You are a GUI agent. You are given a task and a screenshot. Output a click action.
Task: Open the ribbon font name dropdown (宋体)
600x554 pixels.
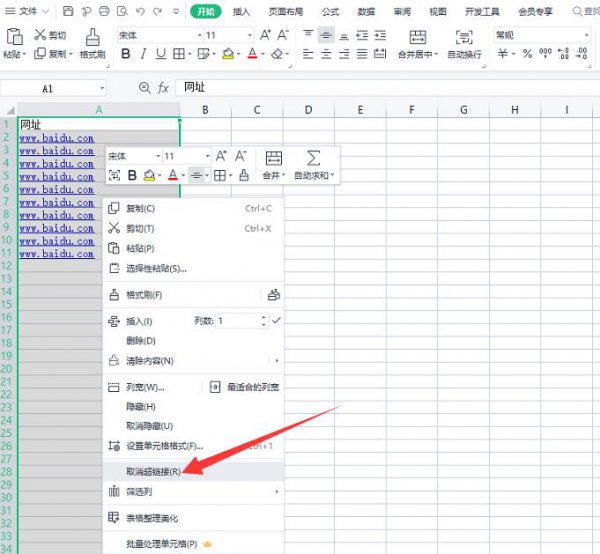pos(199,35)
